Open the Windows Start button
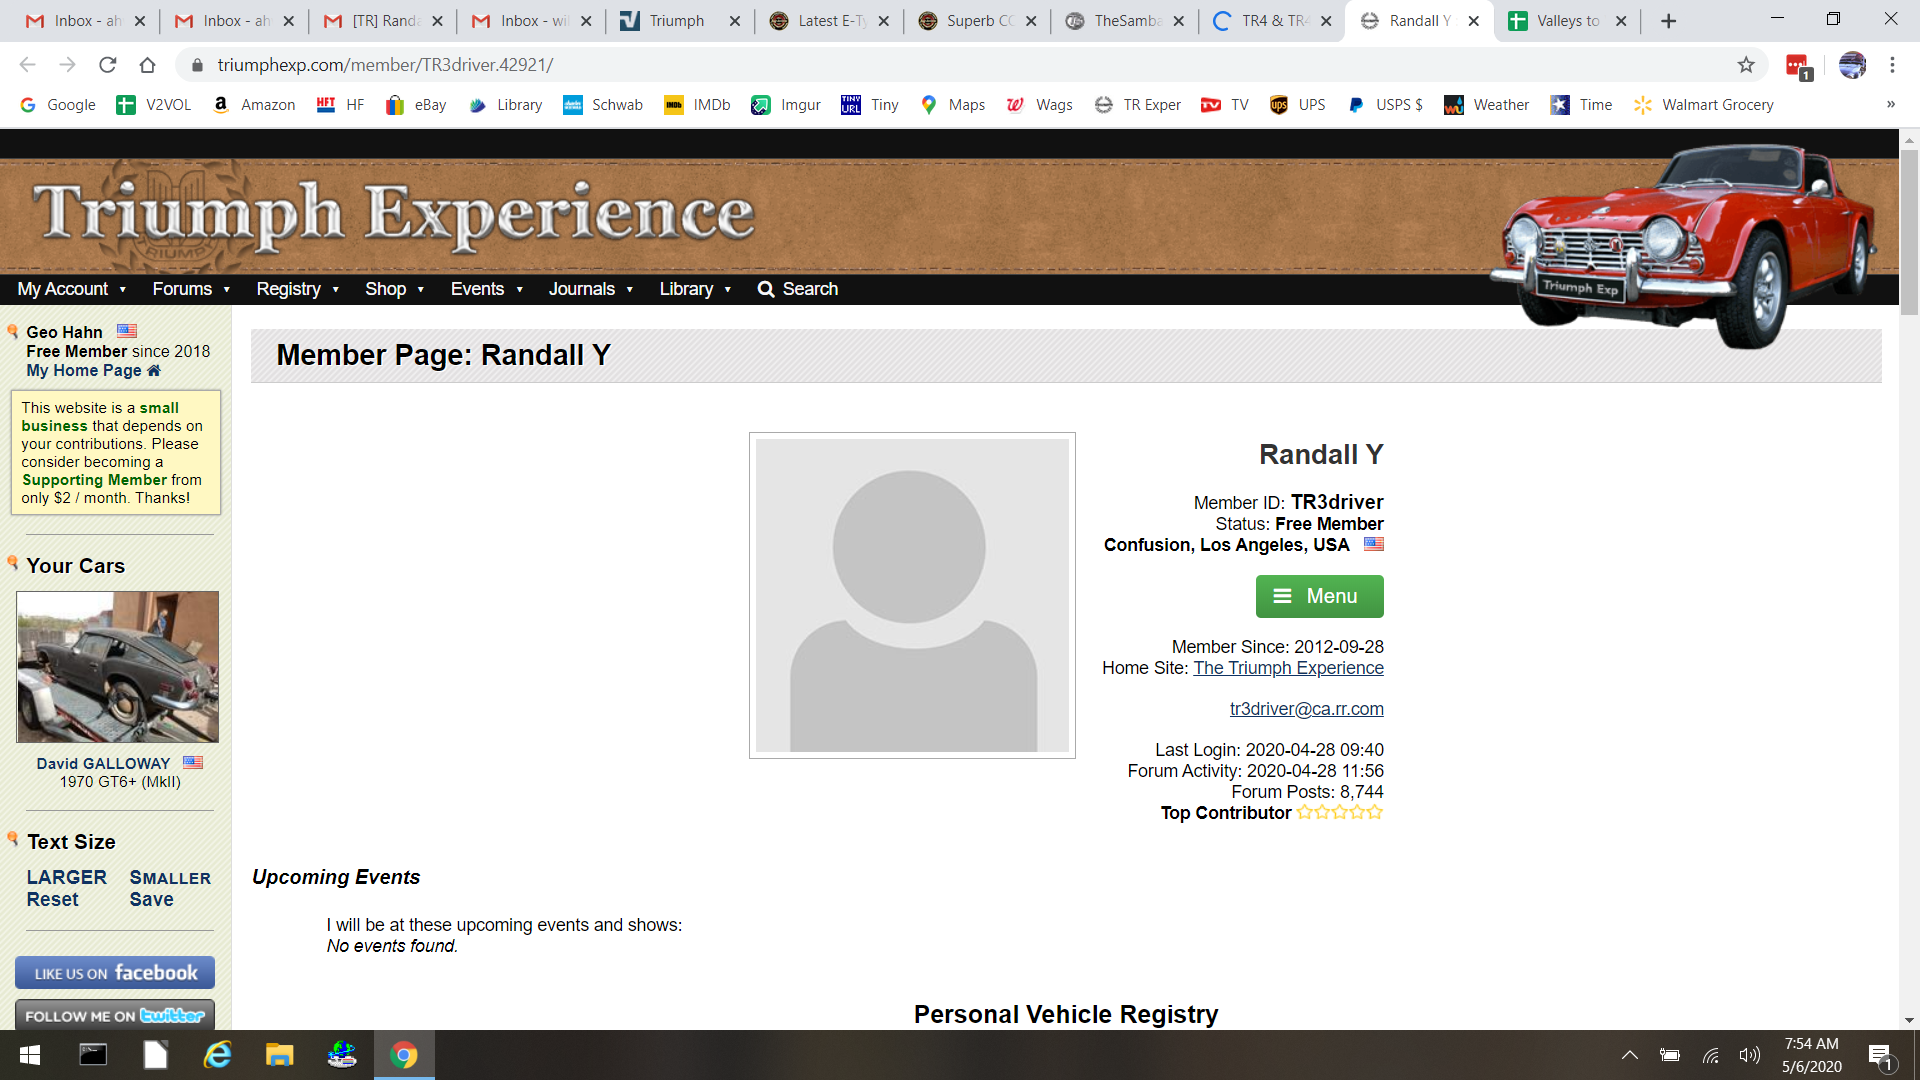This screenshot has height=1080, width=1920. click(30, 1055)
